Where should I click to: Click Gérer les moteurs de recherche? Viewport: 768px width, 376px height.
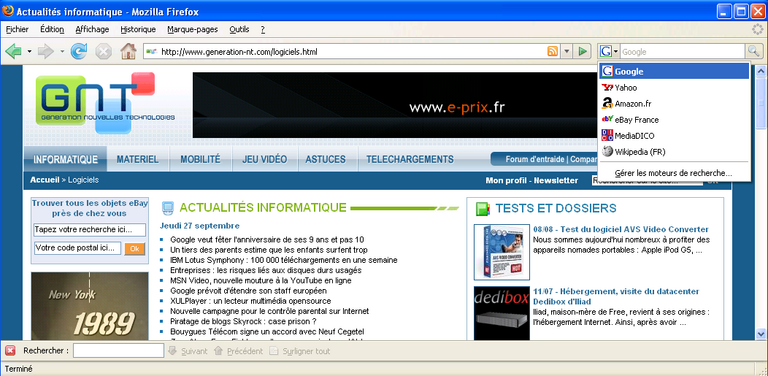674,173
